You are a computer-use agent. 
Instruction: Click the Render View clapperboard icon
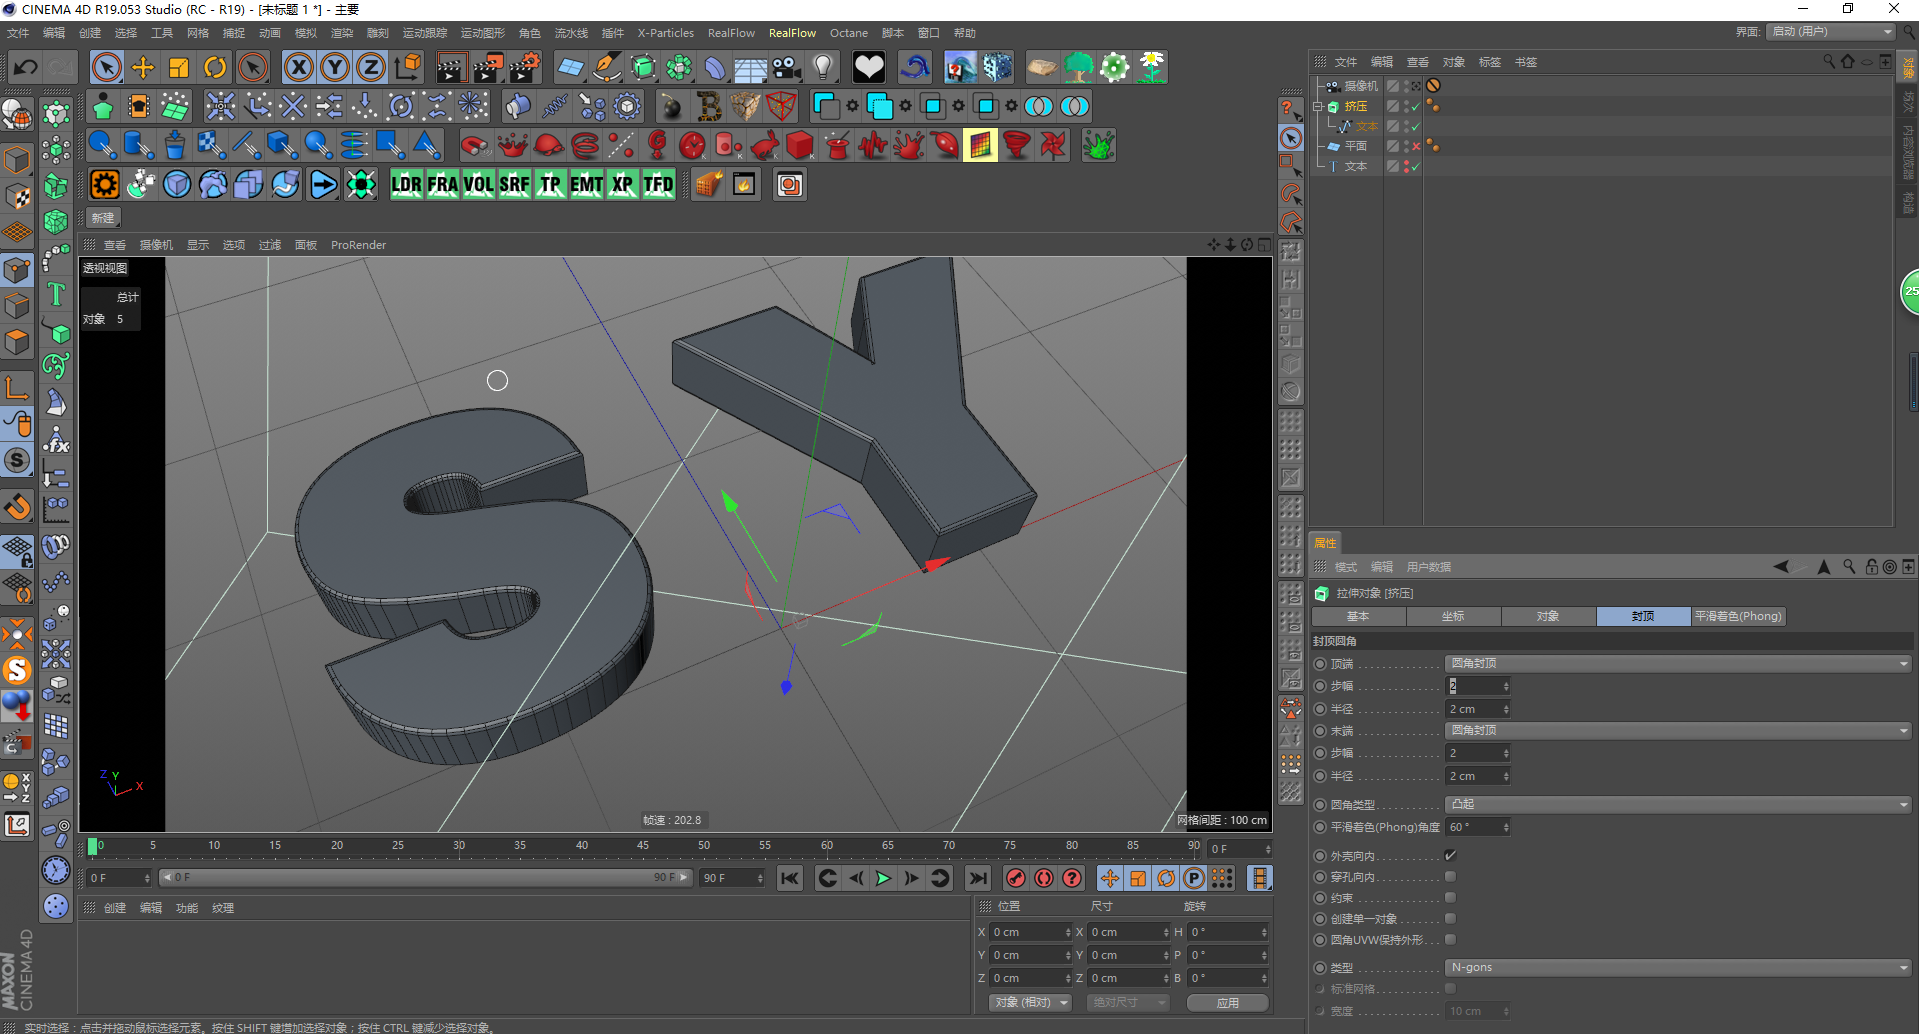pyautogui.click(x=451, y=67)
